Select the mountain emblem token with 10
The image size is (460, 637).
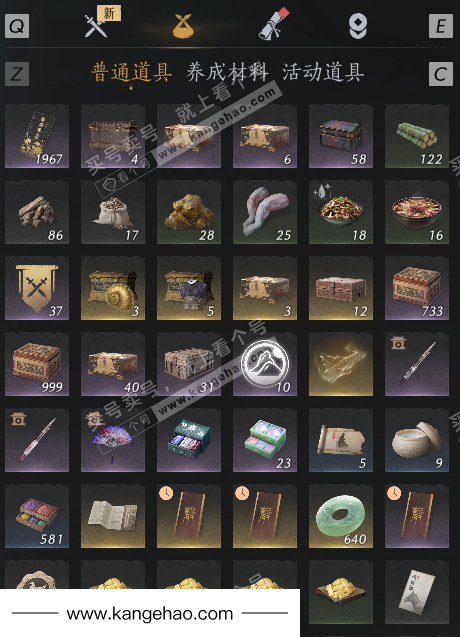[x=265, y=364]
